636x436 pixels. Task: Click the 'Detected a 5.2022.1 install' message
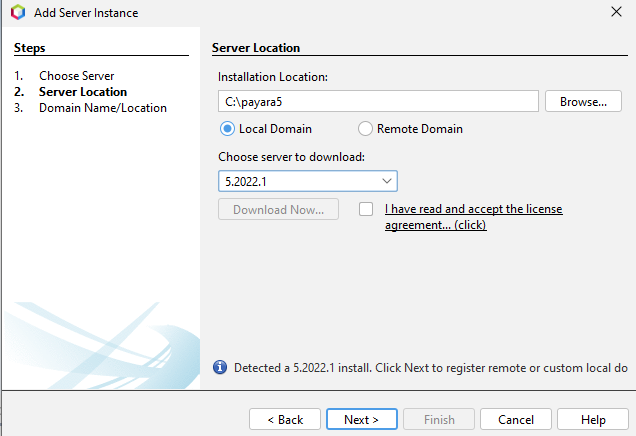[x=431, y=368]
